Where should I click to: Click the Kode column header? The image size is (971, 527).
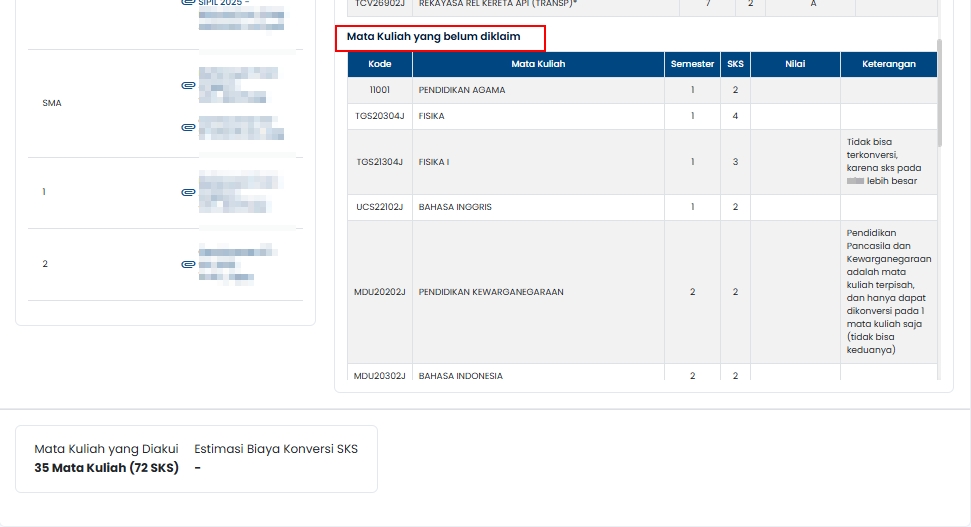[380, 64]
